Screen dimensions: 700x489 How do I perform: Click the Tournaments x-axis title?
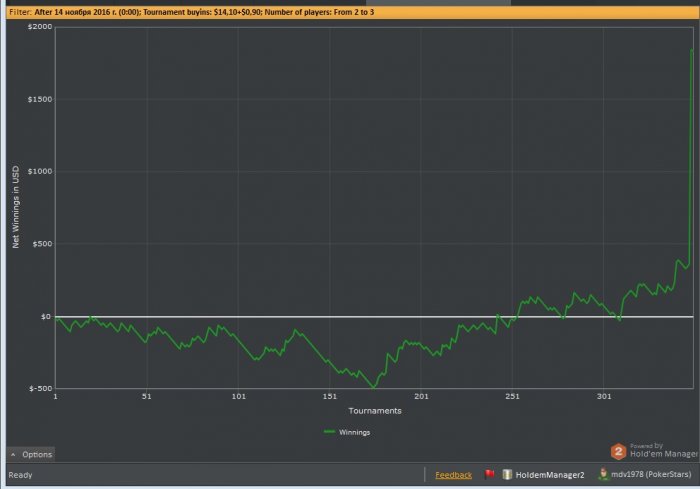[375, 411]
